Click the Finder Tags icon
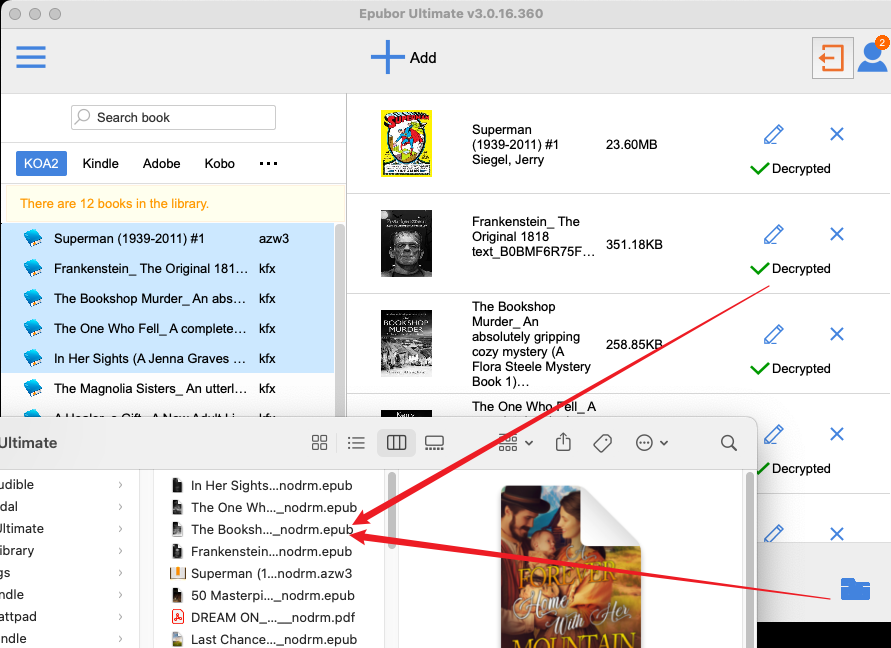Viewport: 891px width, 648px height. (x=602, y=443)
